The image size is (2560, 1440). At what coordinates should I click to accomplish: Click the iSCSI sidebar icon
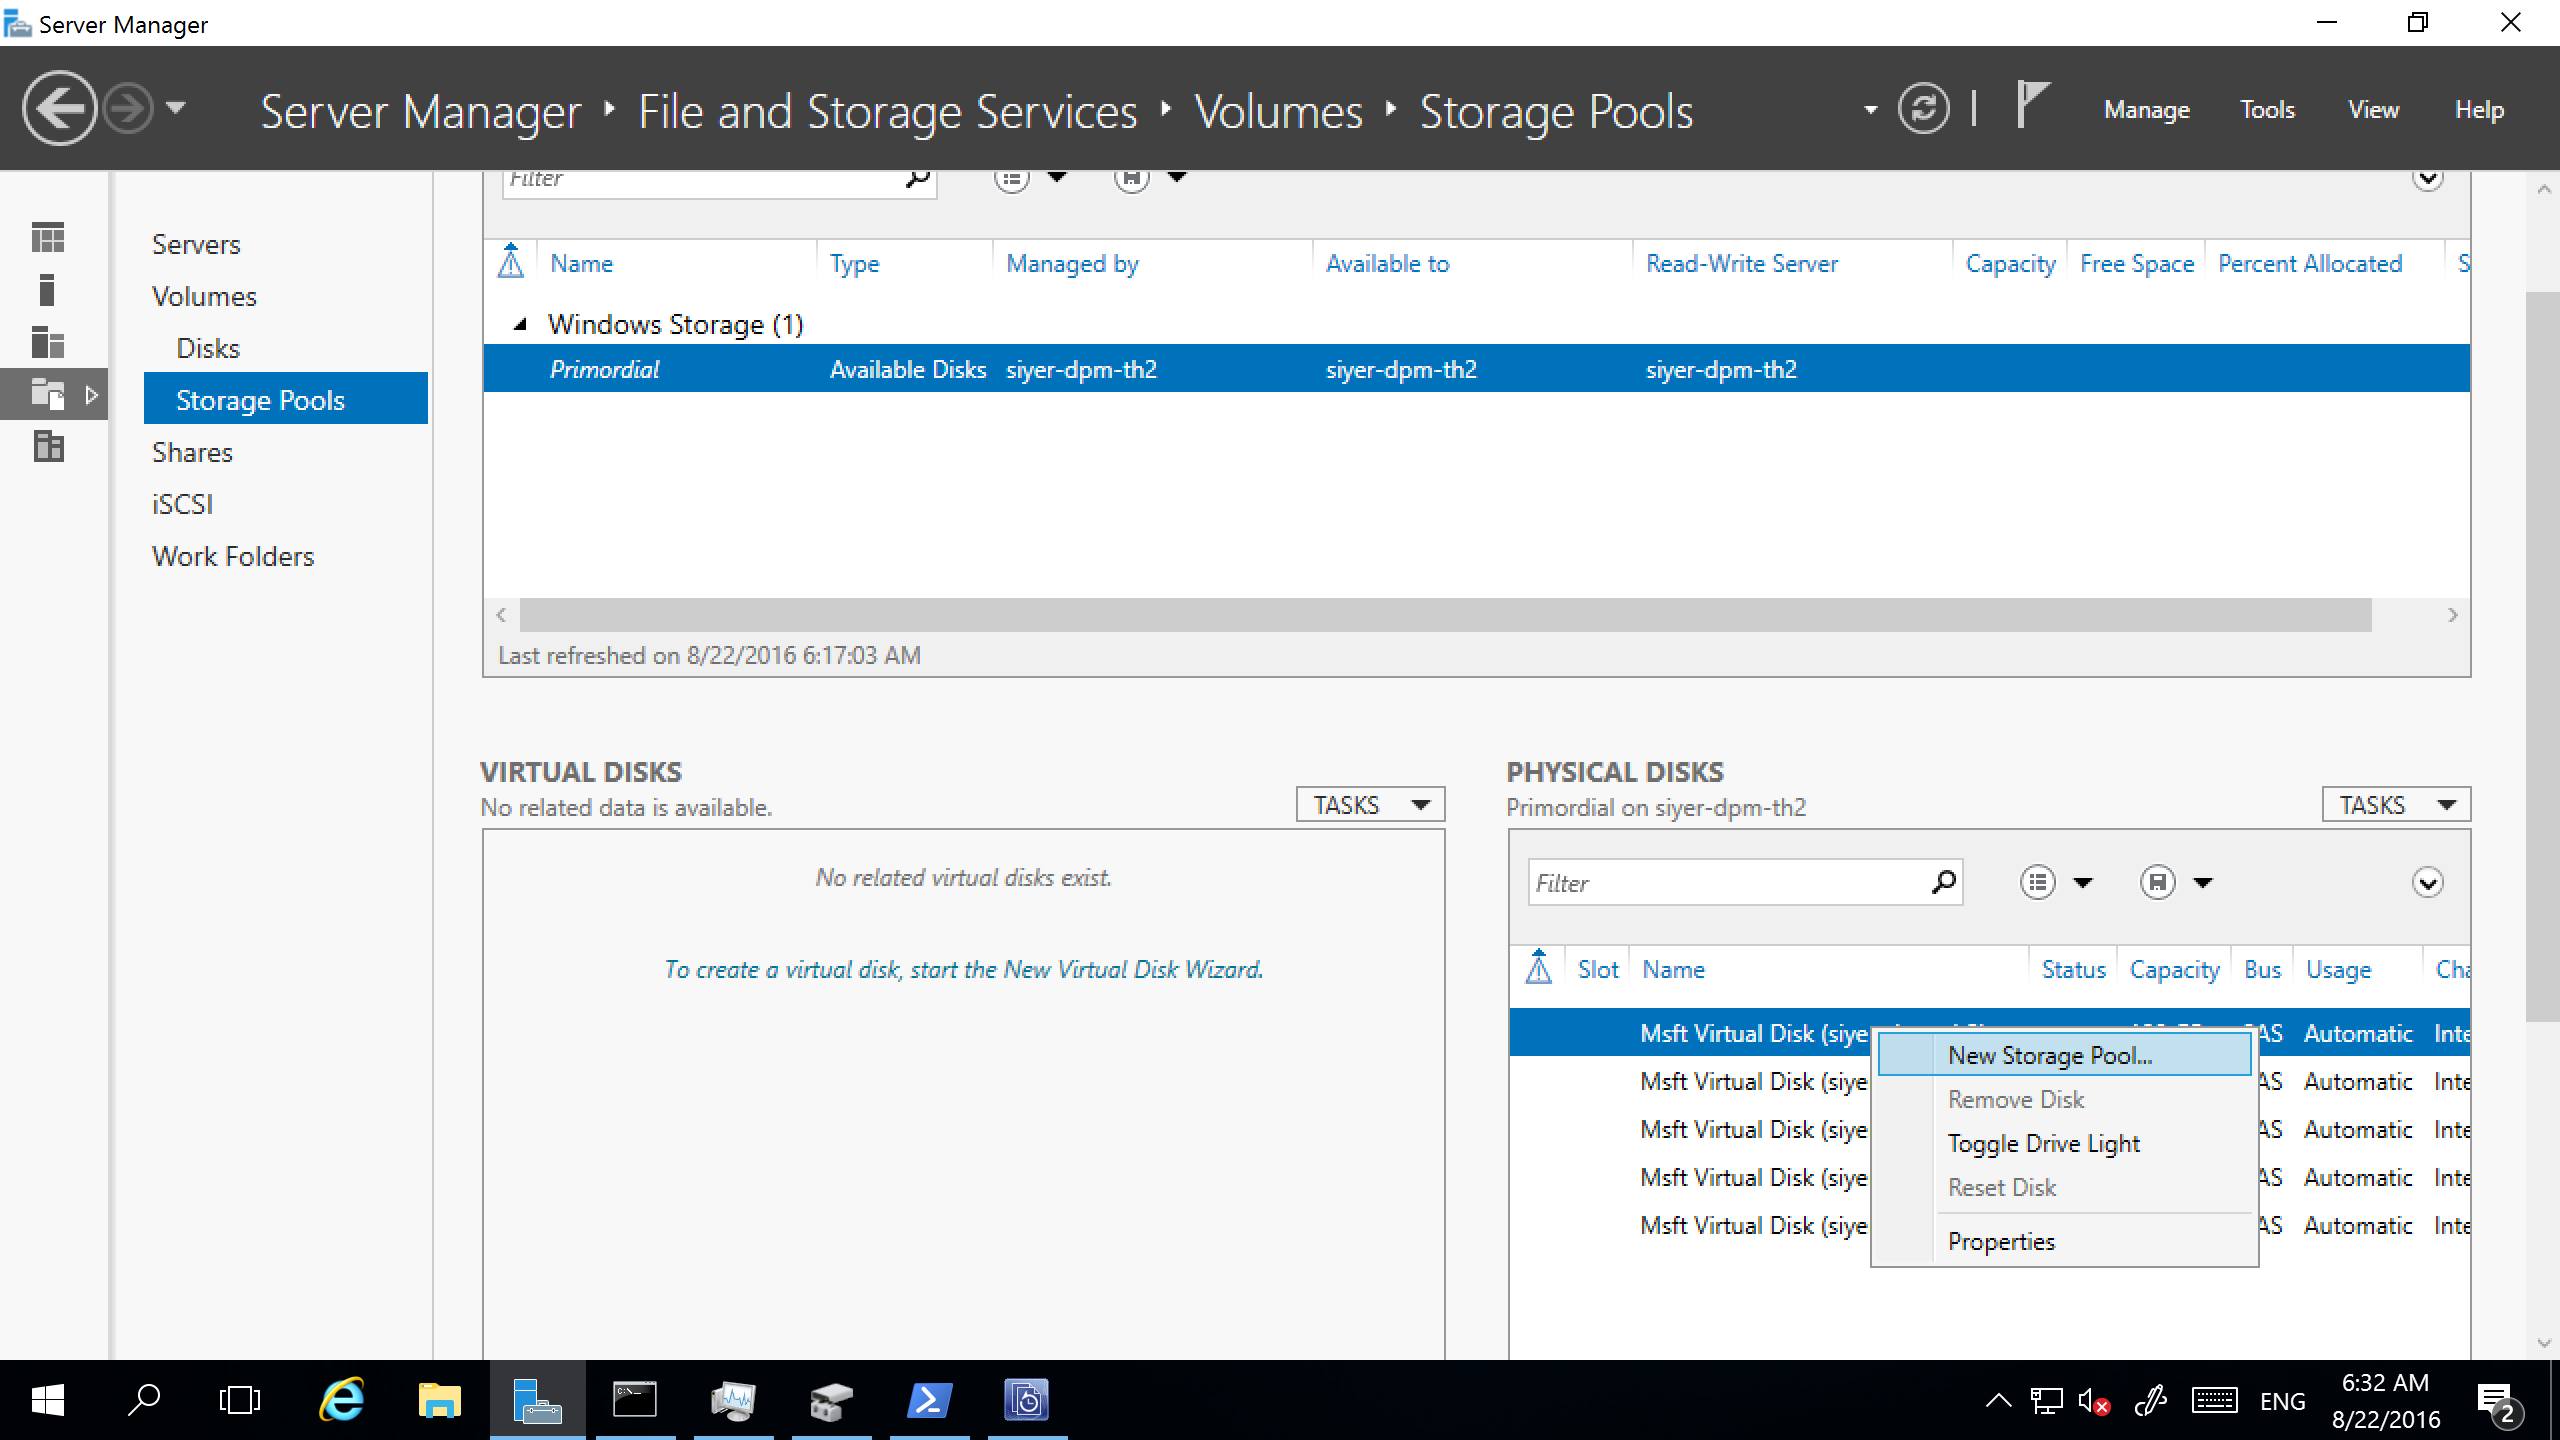coord(181,505)
